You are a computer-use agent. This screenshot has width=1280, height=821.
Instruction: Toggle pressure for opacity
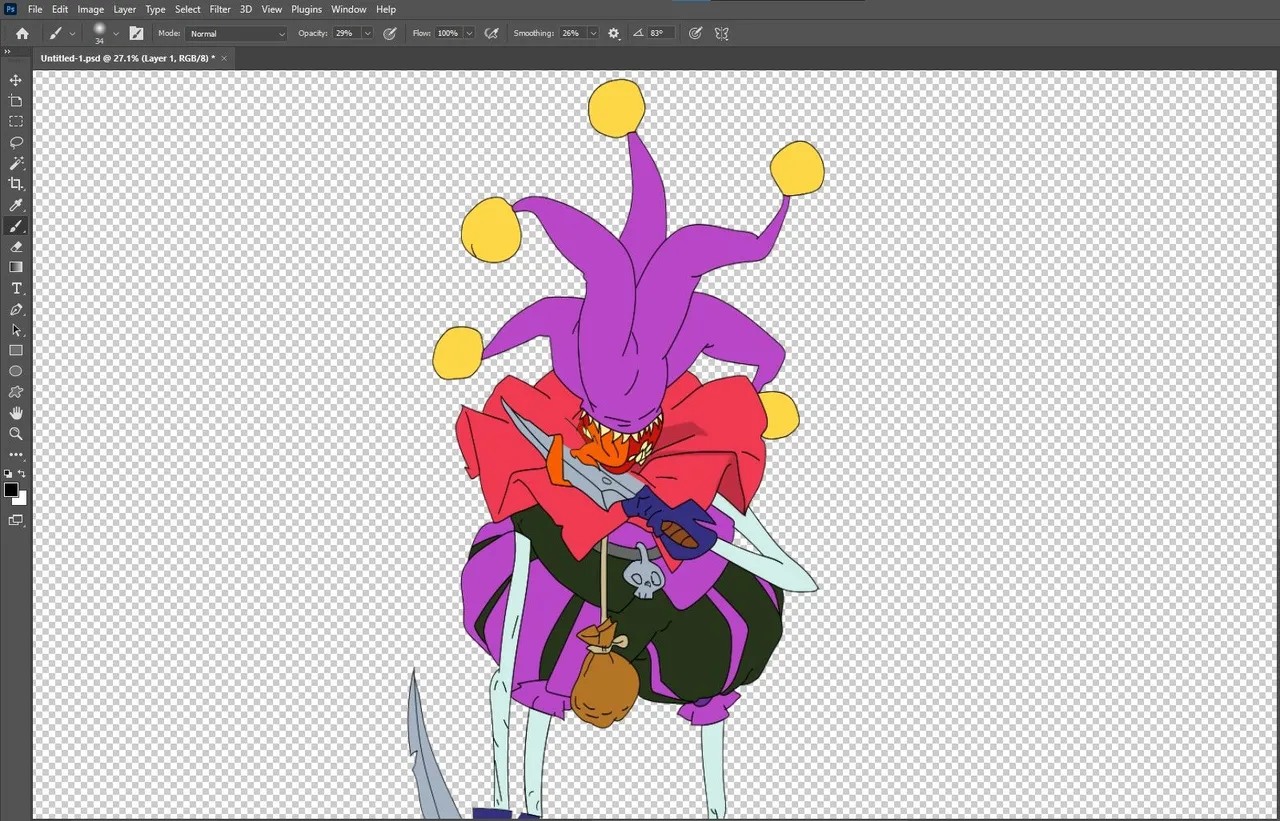pos(390,33)
